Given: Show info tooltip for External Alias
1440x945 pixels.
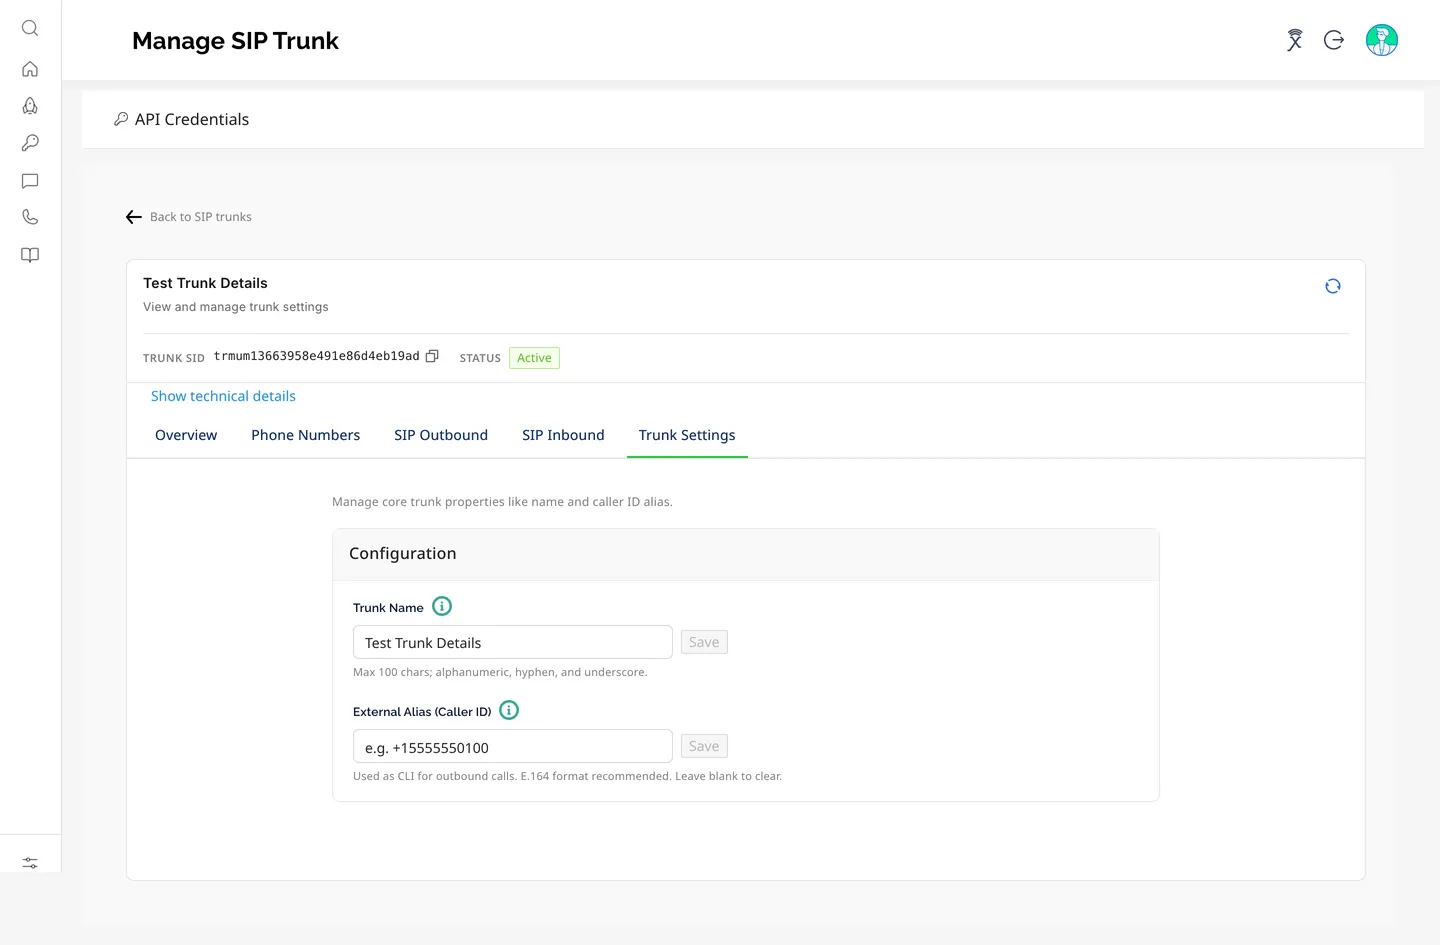Looking at the screenshot, I should [x=509, y=710].
